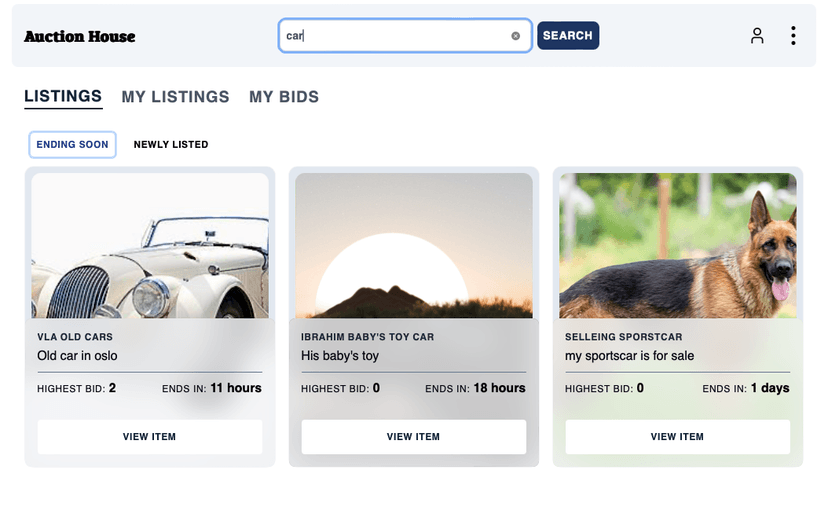Click the 'His baby's toy' listing title
The width and height of the screenshot is (828, 511).
coord(340,356)
